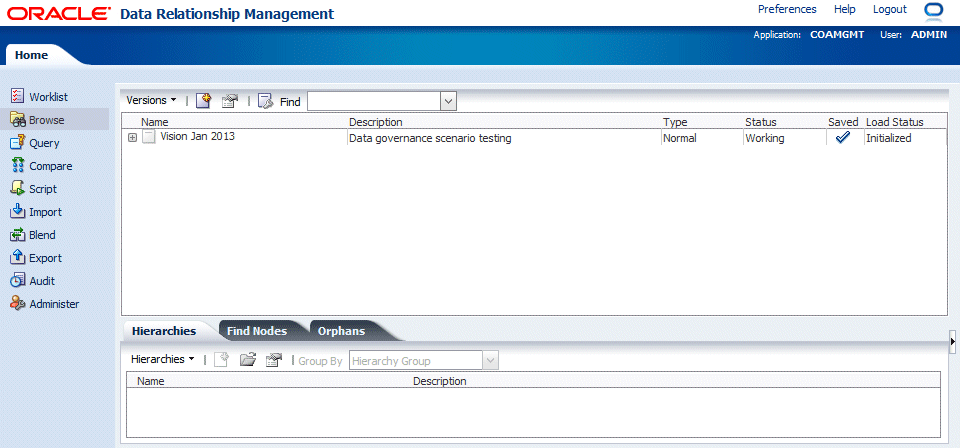Open the Blend sidebar icon

(x=18, y=235)
